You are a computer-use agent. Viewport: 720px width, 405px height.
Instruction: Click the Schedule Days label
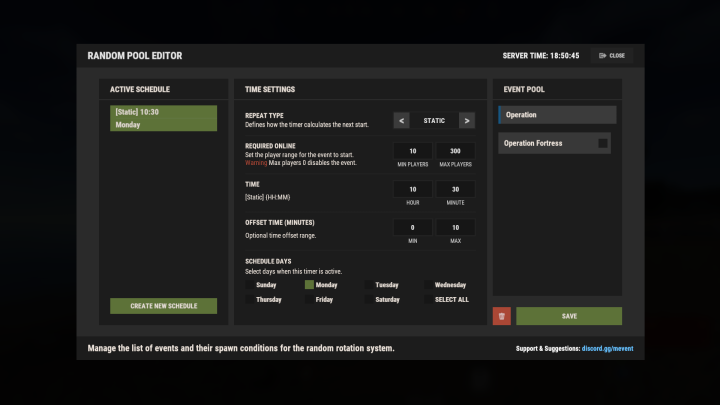coord(268,261)
